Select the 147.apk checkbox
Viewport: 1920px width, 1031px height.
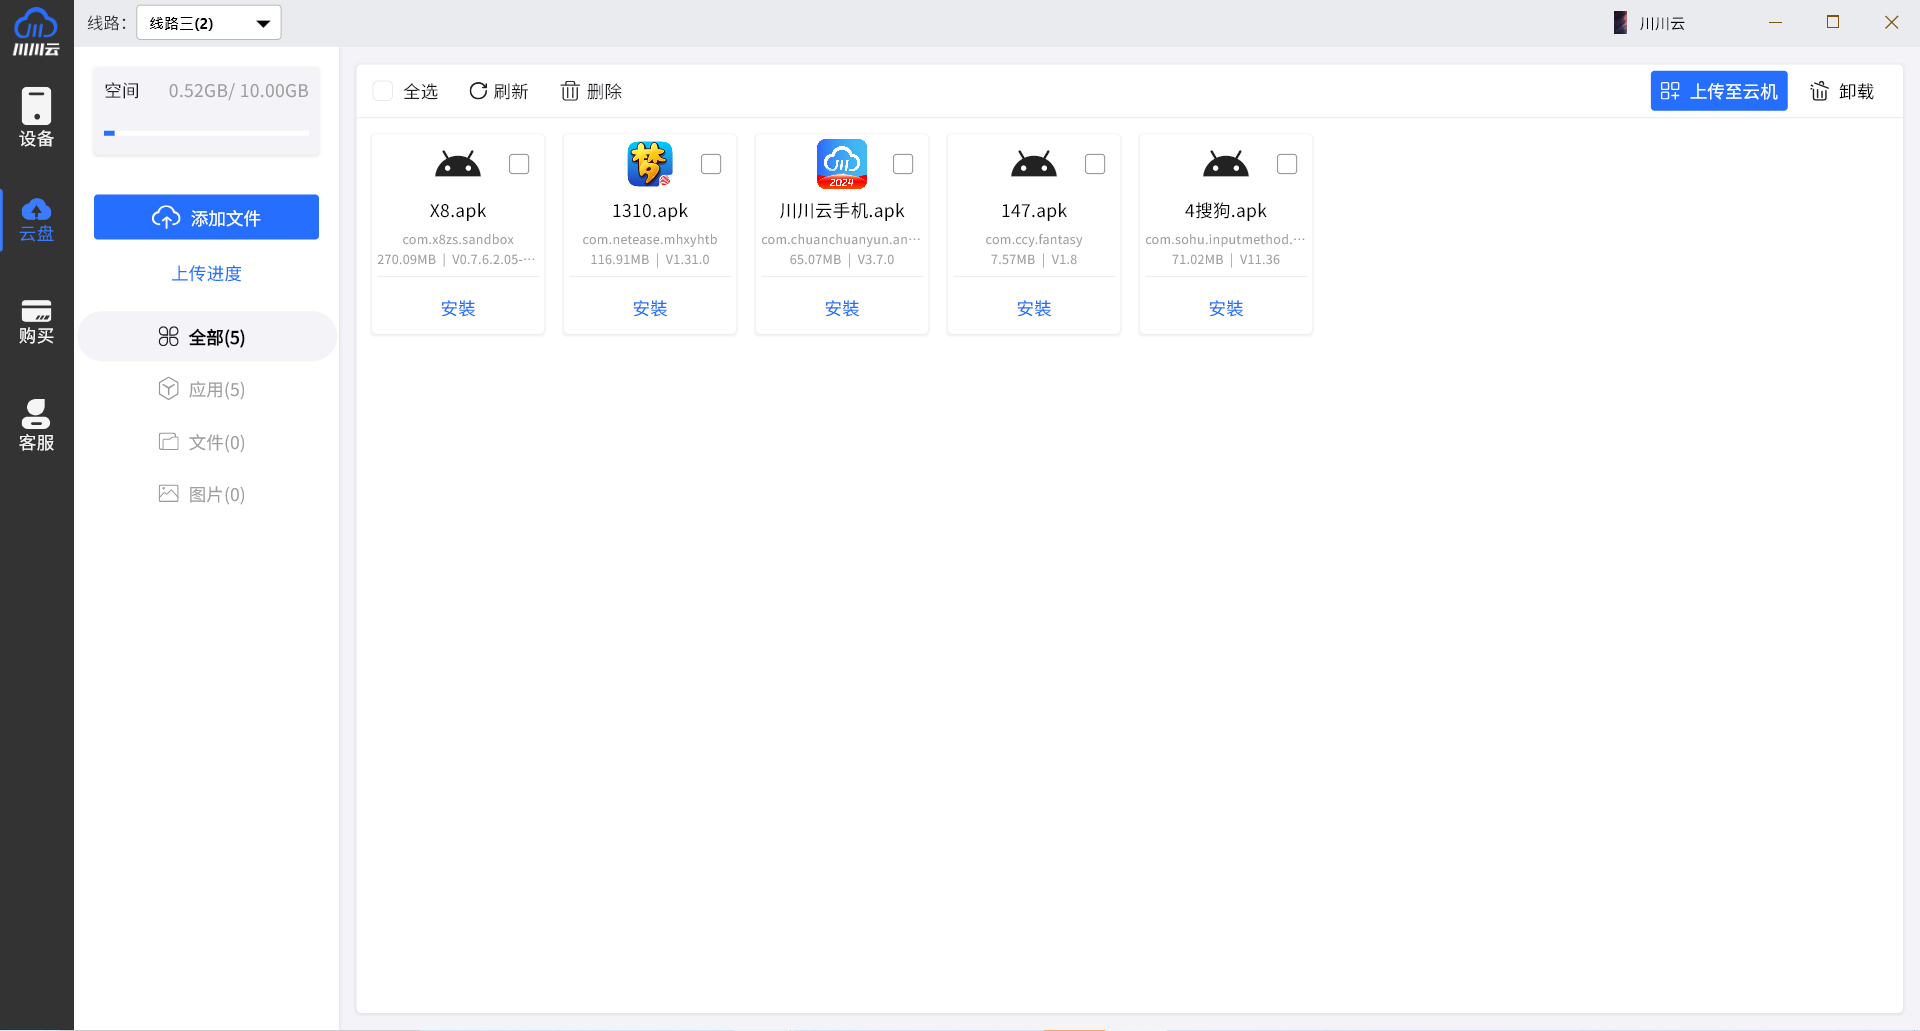pyautogui.click(x=1095, y=164)
